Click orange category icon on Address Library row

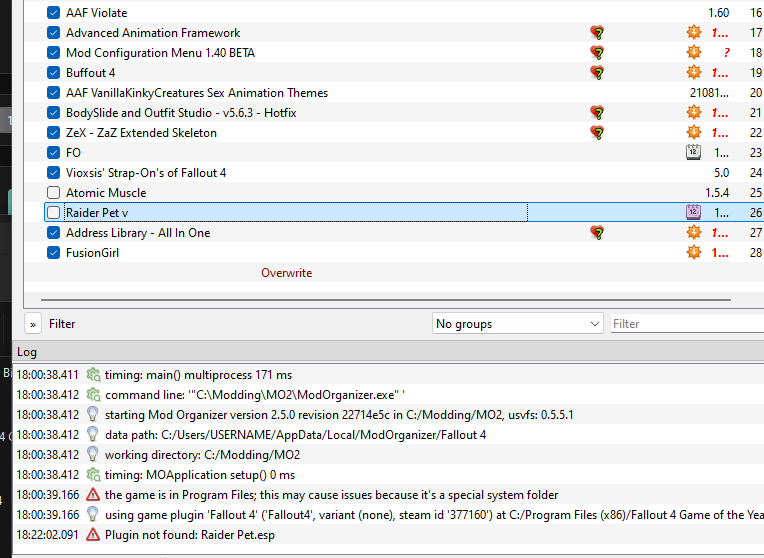click(x=694, y=232)
